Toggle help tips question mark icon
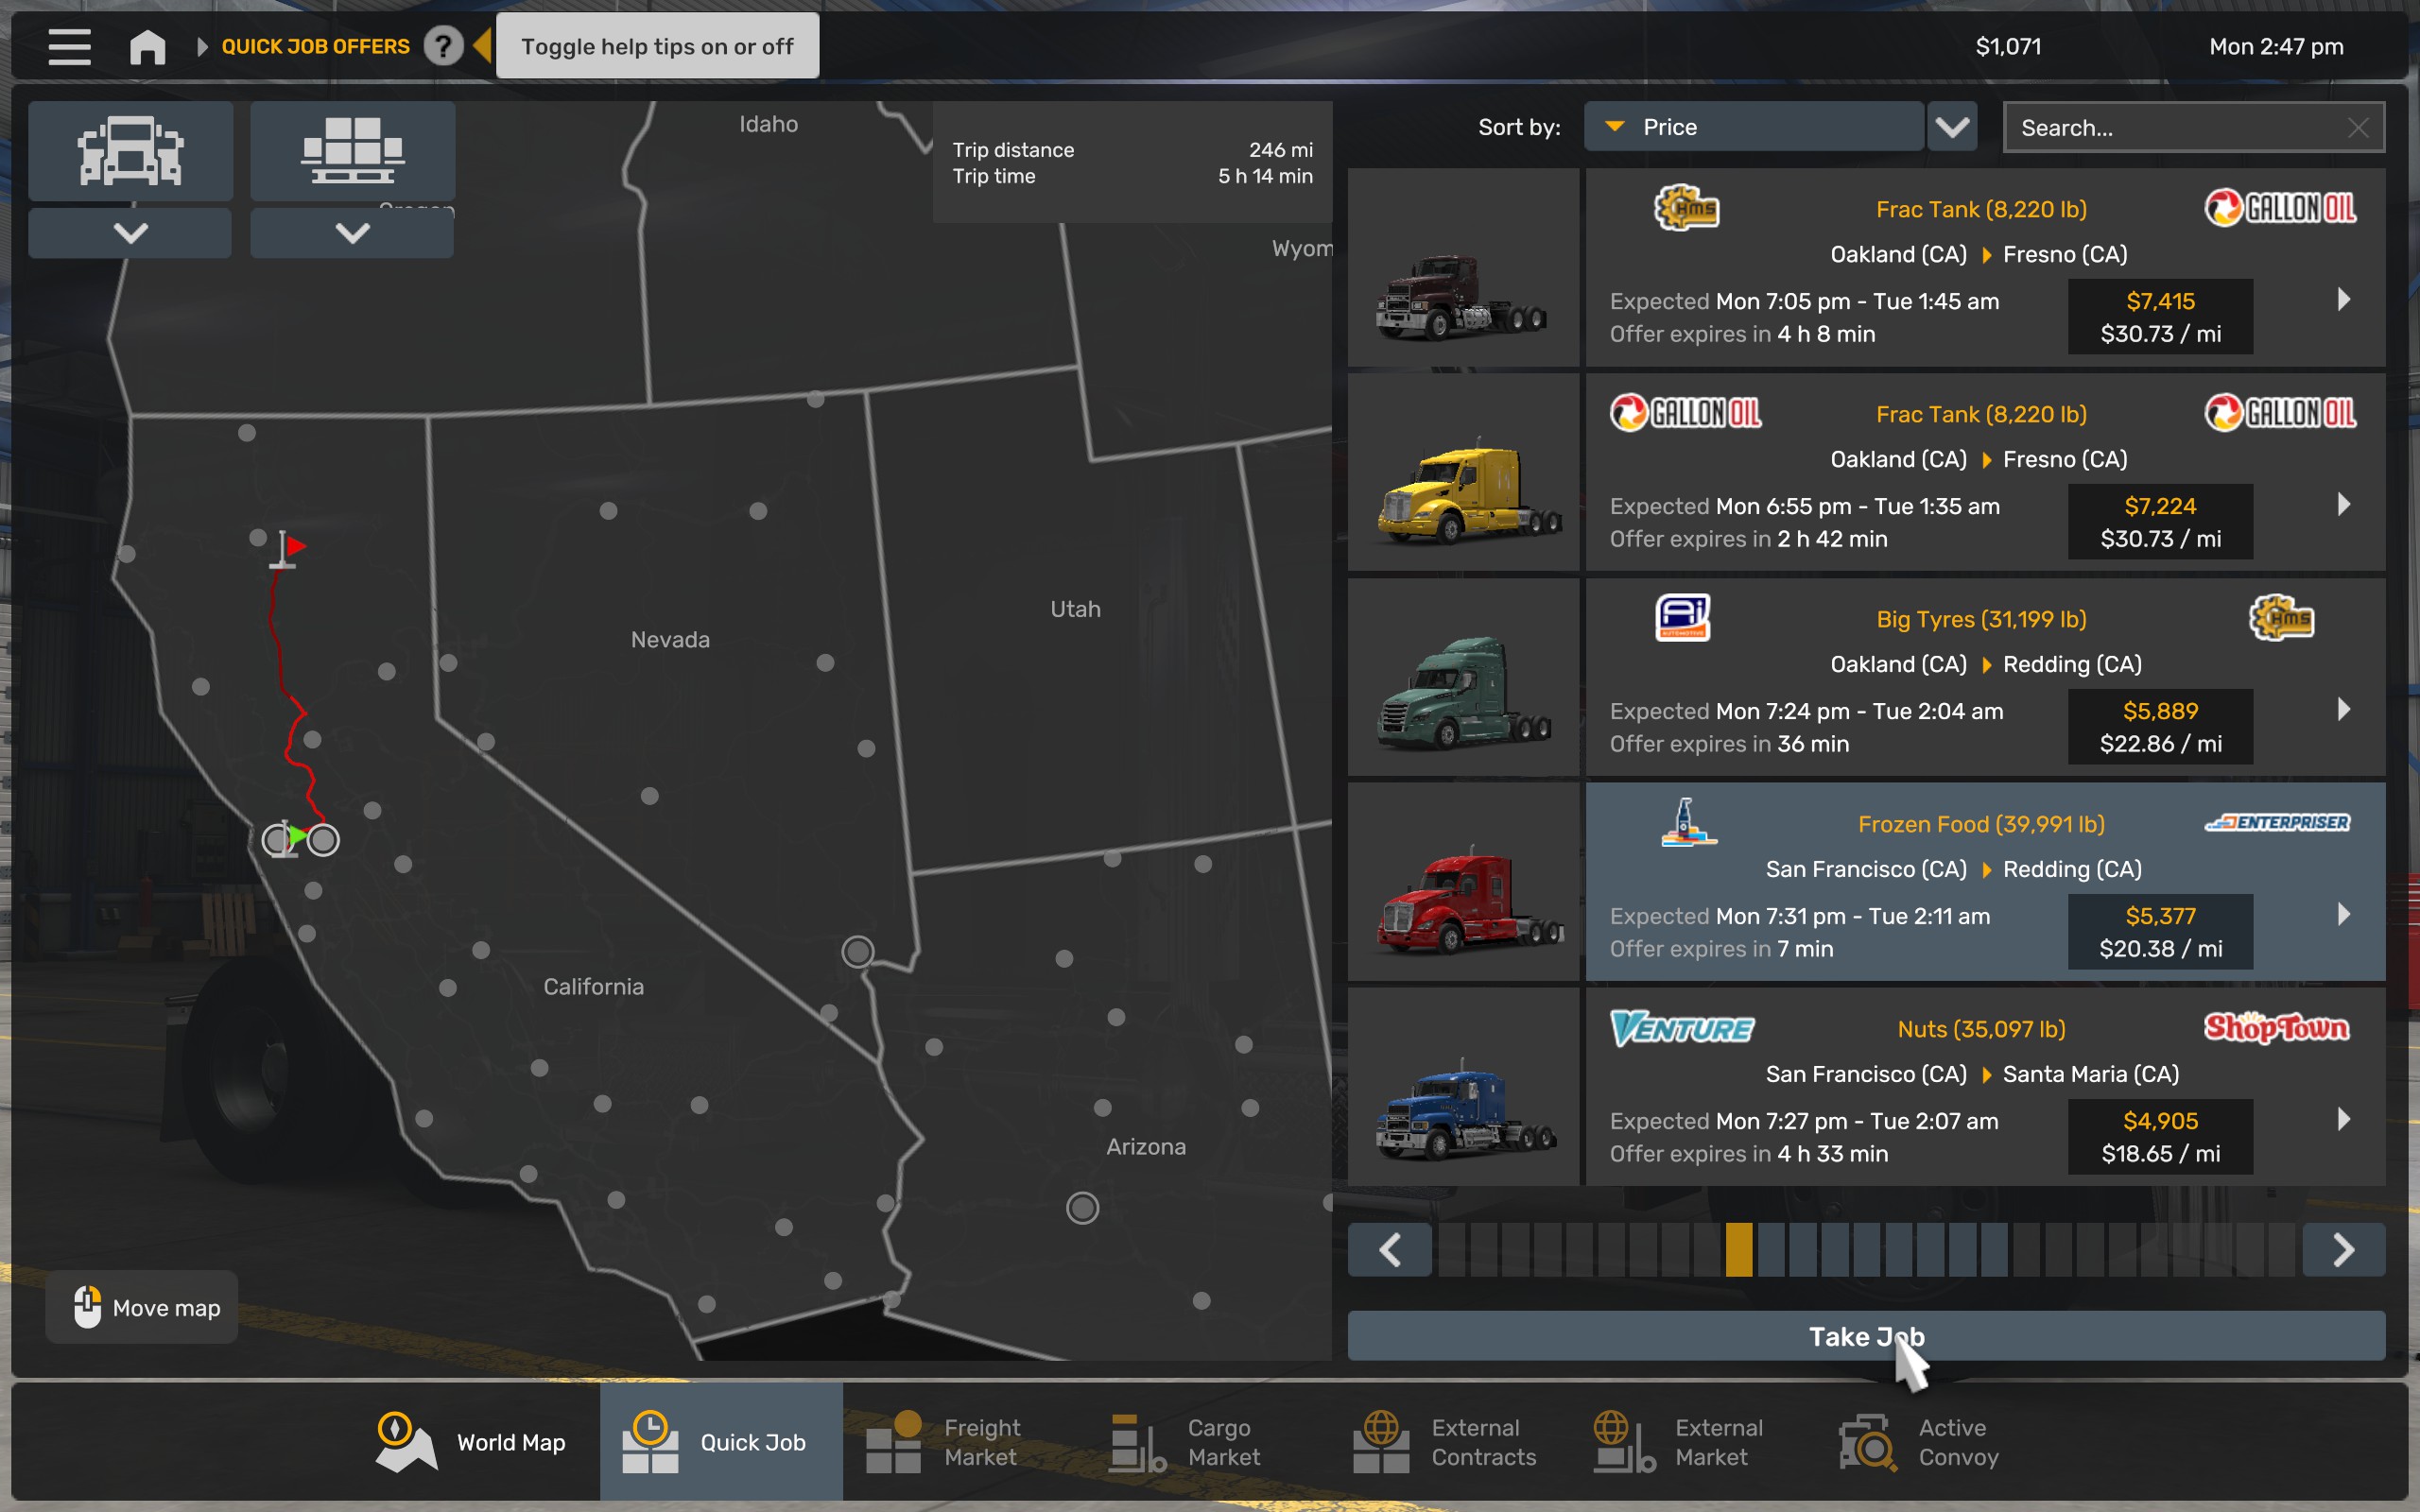The height and width of the screenshot is (1512, 2420). click(443, 46)
